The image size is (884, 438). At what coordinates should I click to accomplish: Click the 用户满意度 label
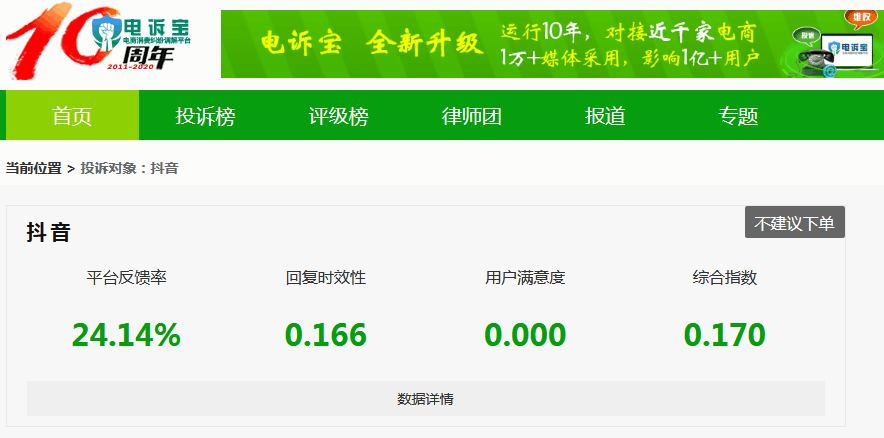(x=525, y=277)
